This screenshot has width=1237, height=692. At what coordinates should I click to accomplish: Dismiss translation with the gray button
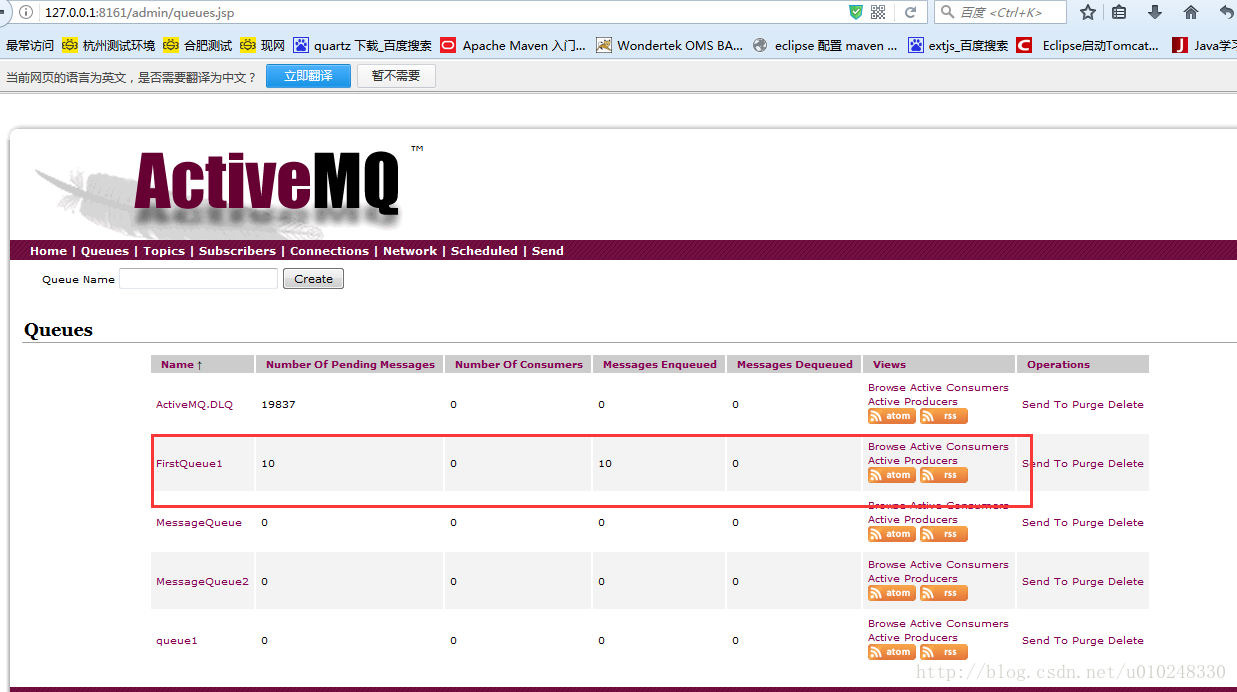pyautogui.click(x=396, y=76)
